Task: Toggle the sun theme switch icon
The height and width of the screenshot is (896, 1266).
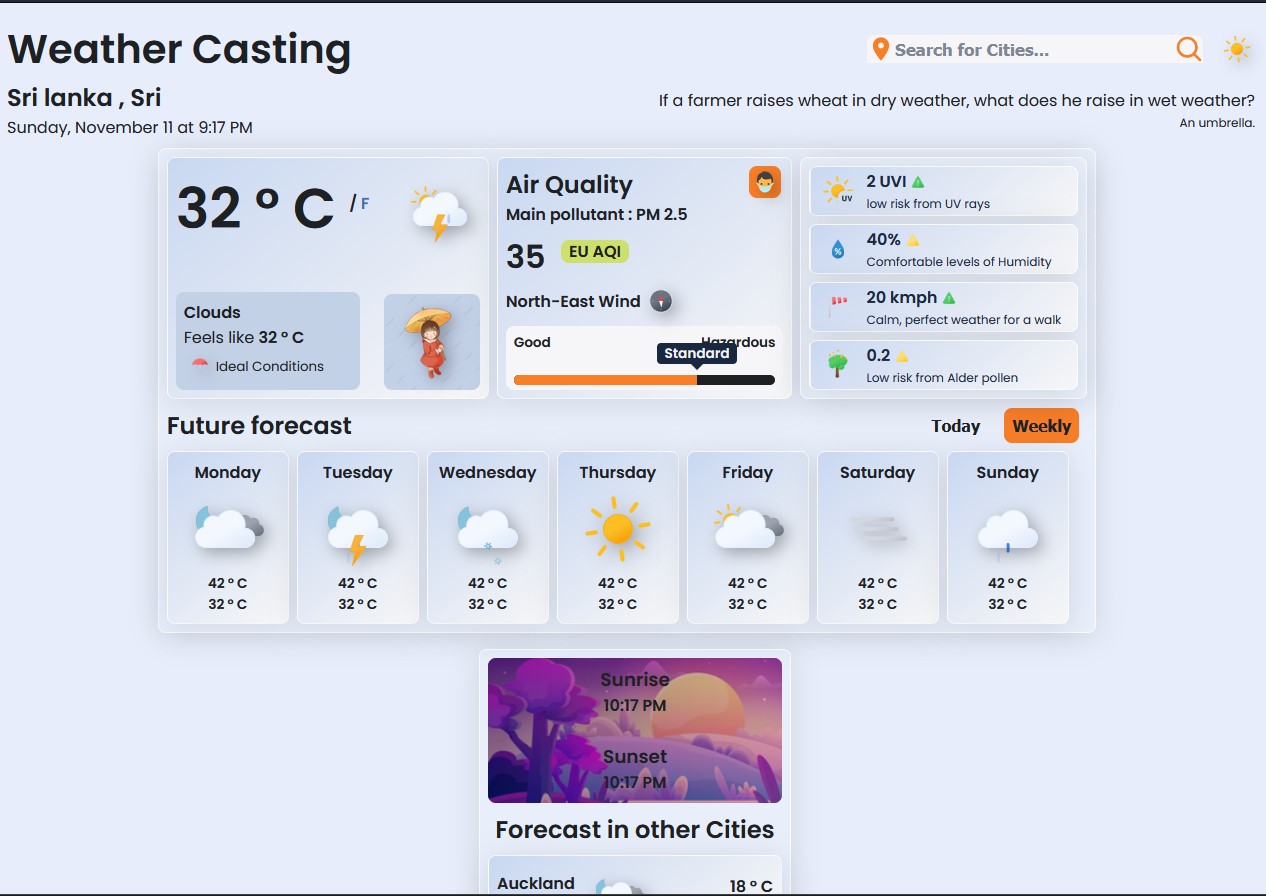Action: click(x=1237, y=50)
